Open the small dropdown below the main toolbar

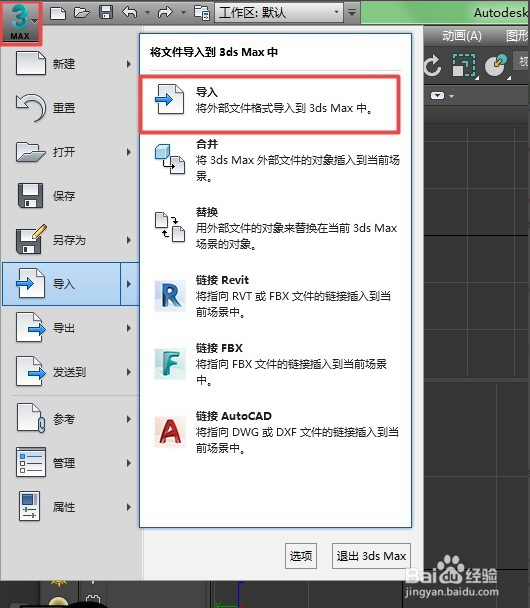pyautogui.click(x=442, y=95)
